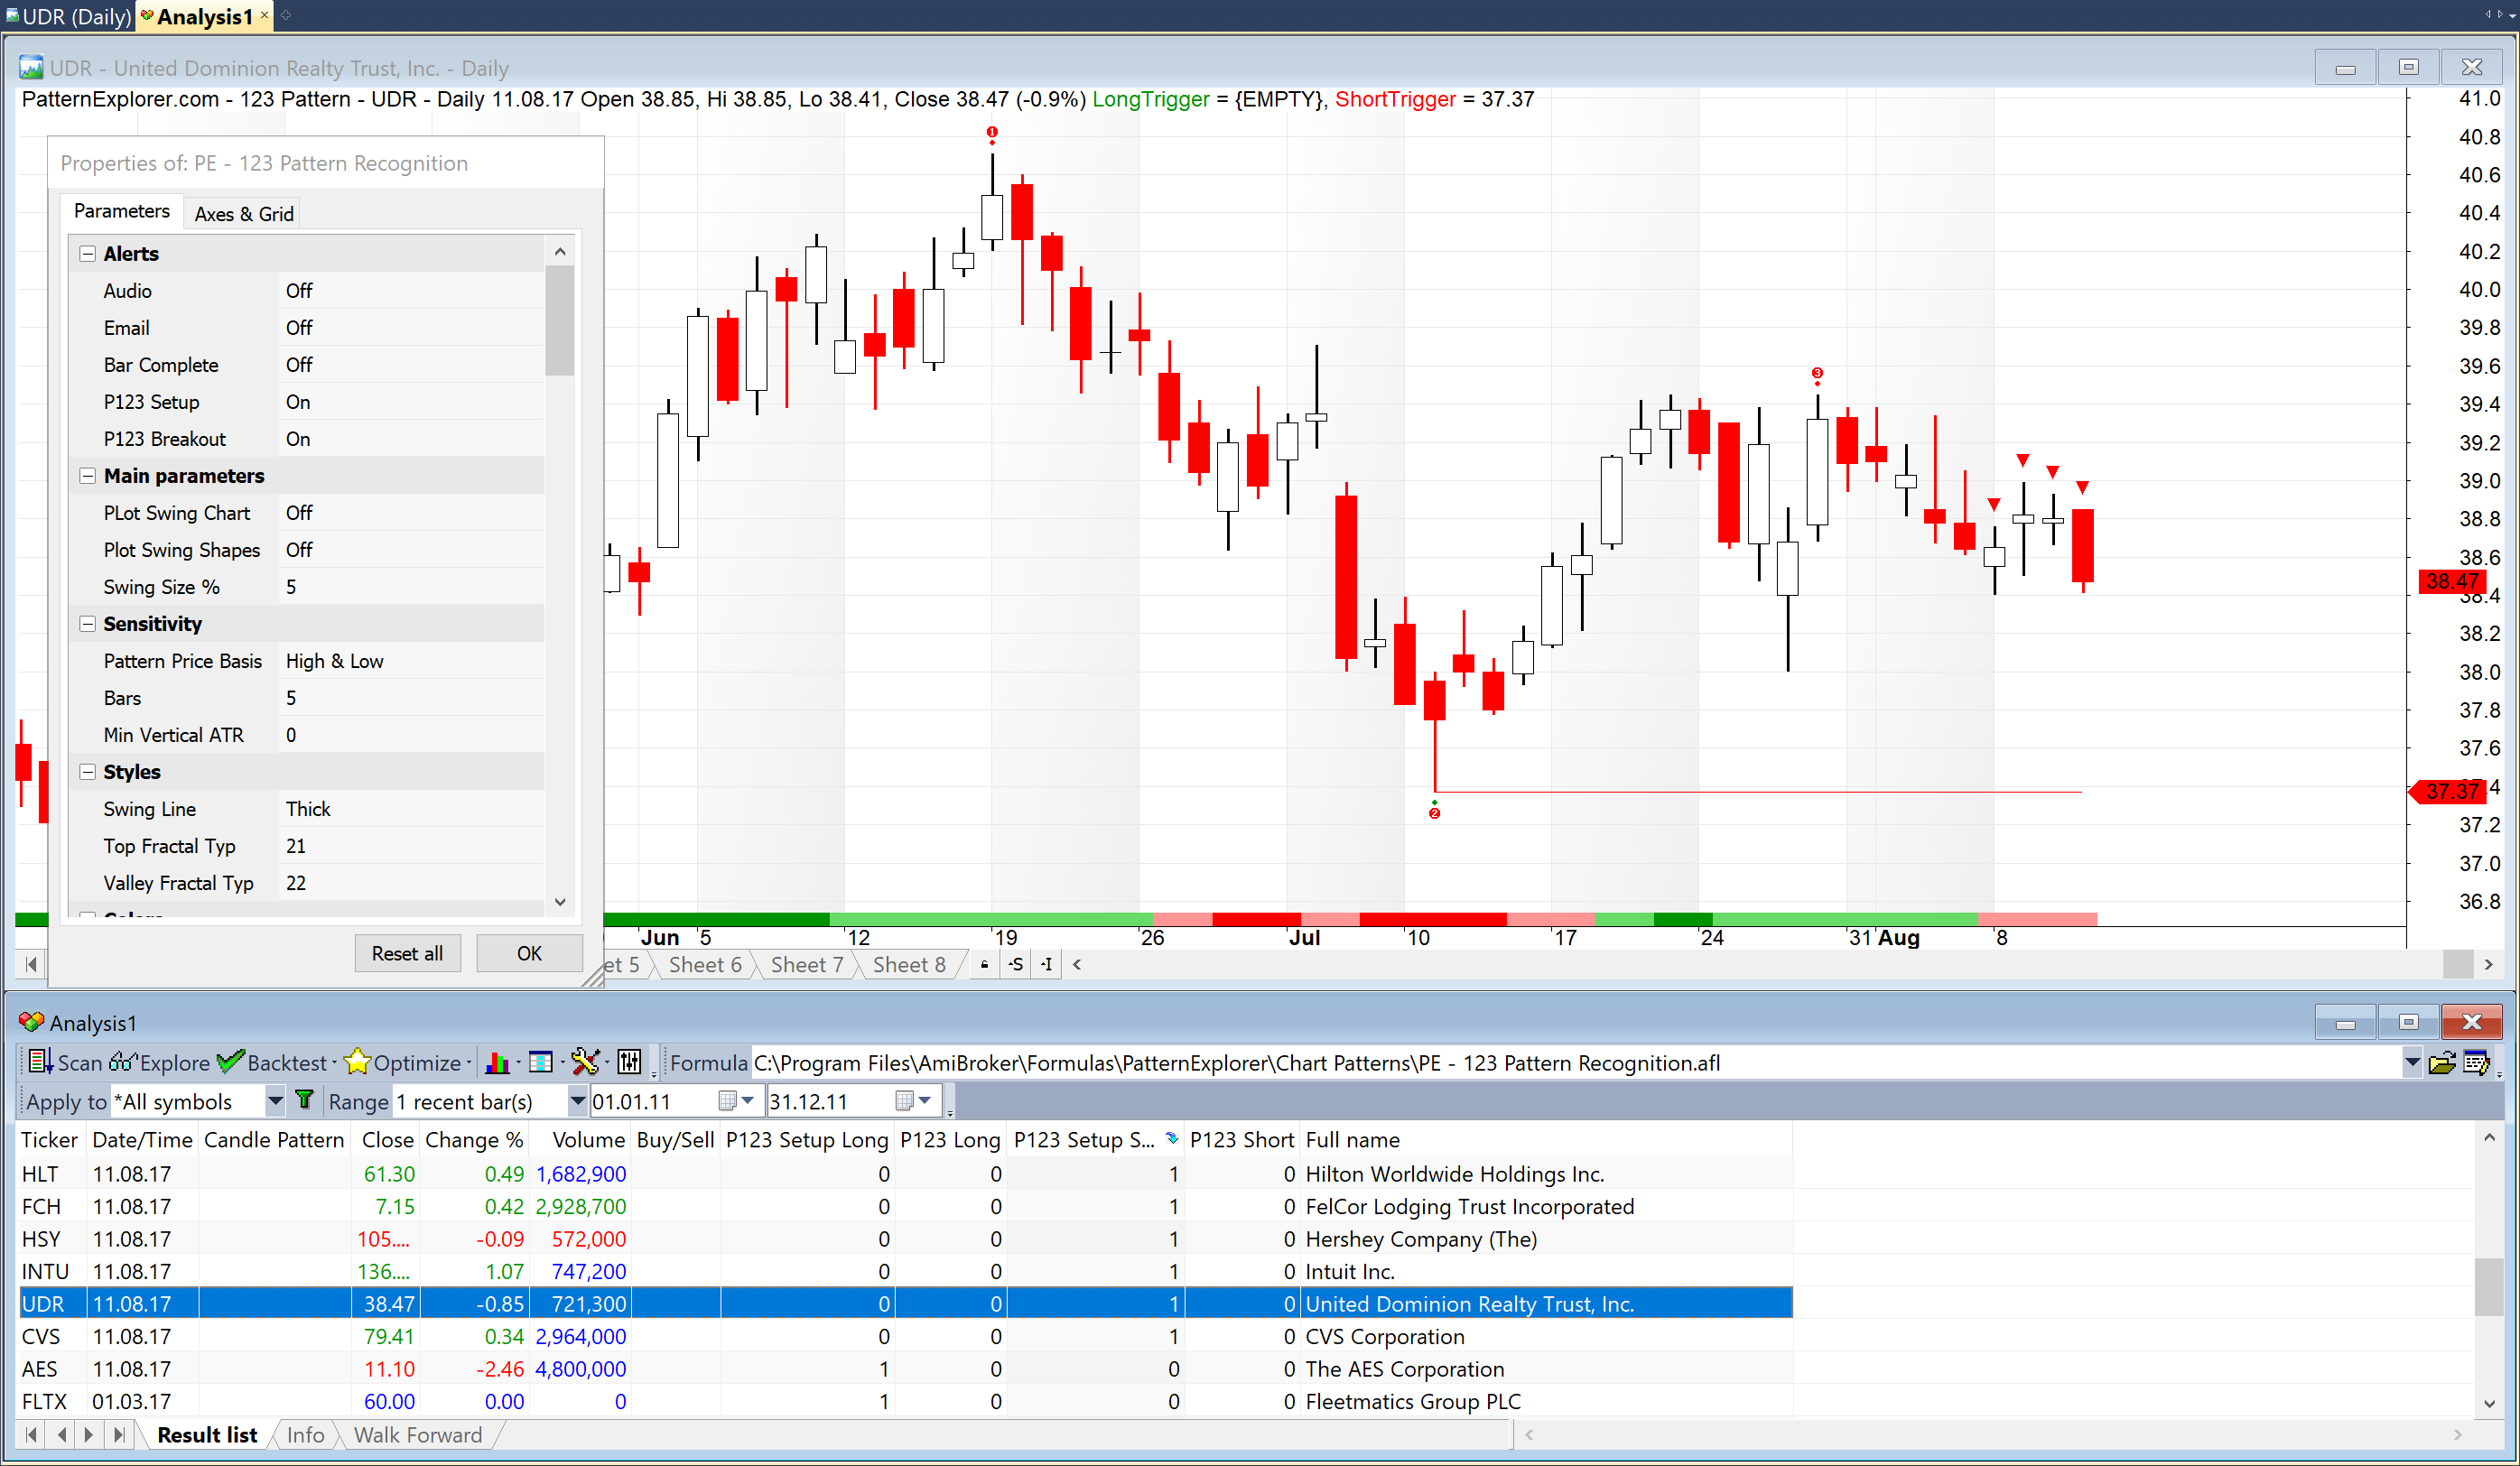Viewport: 2520px width, 1466px height.
Task: Select the Sheet 6 chart tab
Action: click(705, 964)
